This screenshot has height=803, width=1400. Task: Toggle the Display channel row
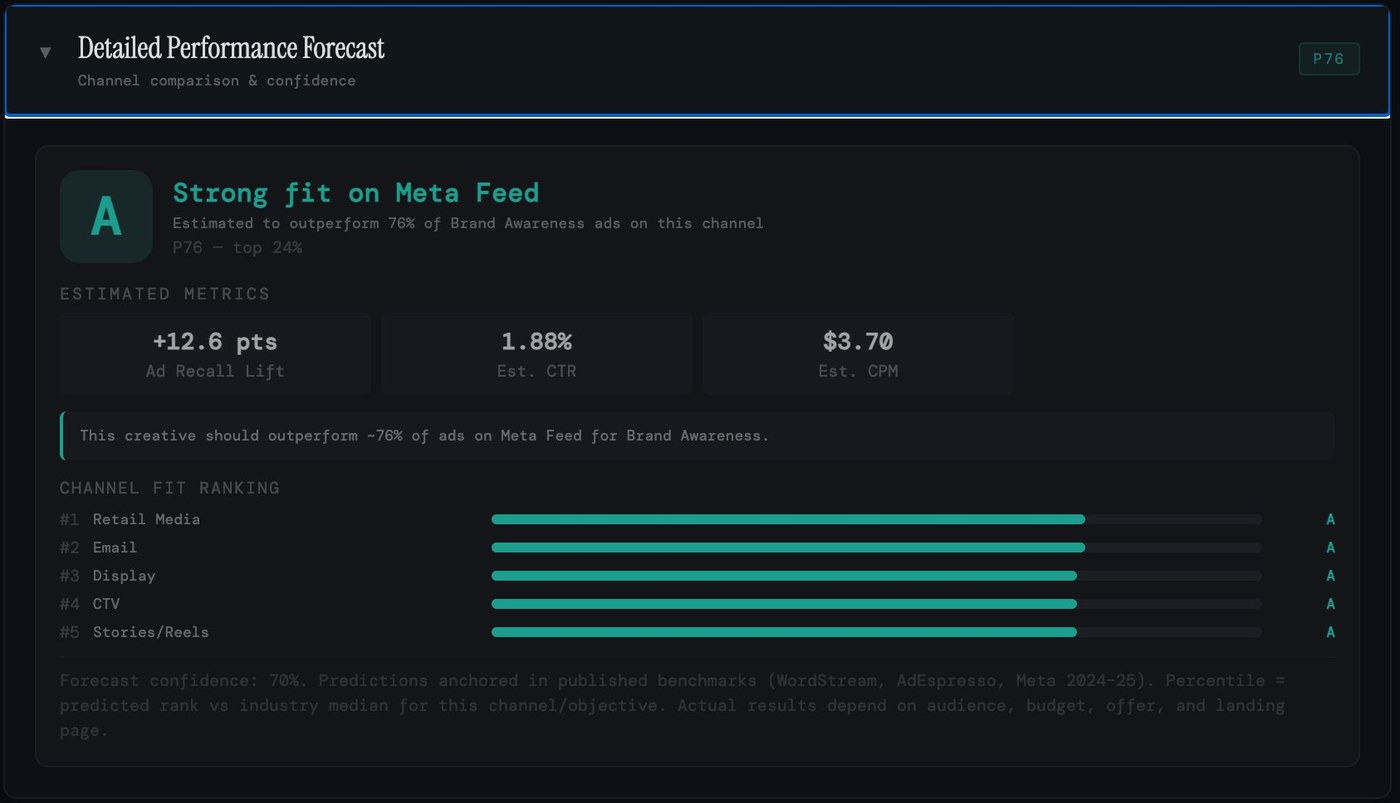124,575
